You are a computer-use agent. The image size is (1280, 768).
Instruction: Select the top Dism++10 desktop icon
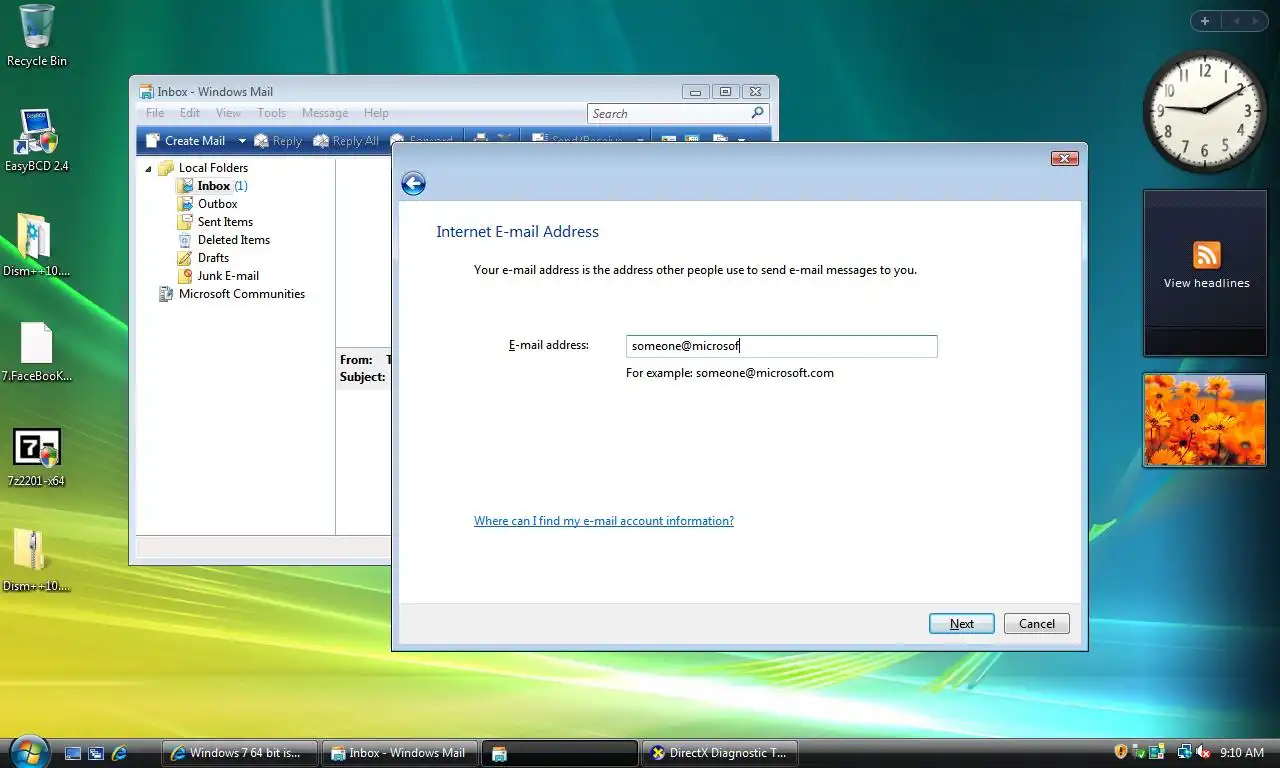[x=37, y=246]
